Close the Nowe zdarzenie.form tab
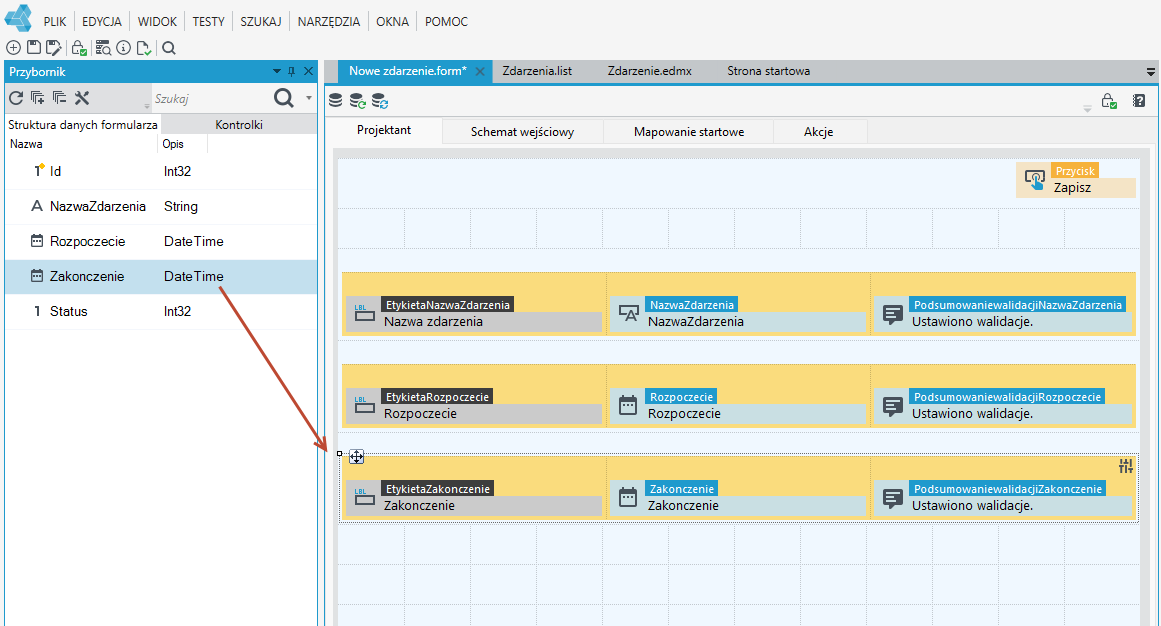 480,72
